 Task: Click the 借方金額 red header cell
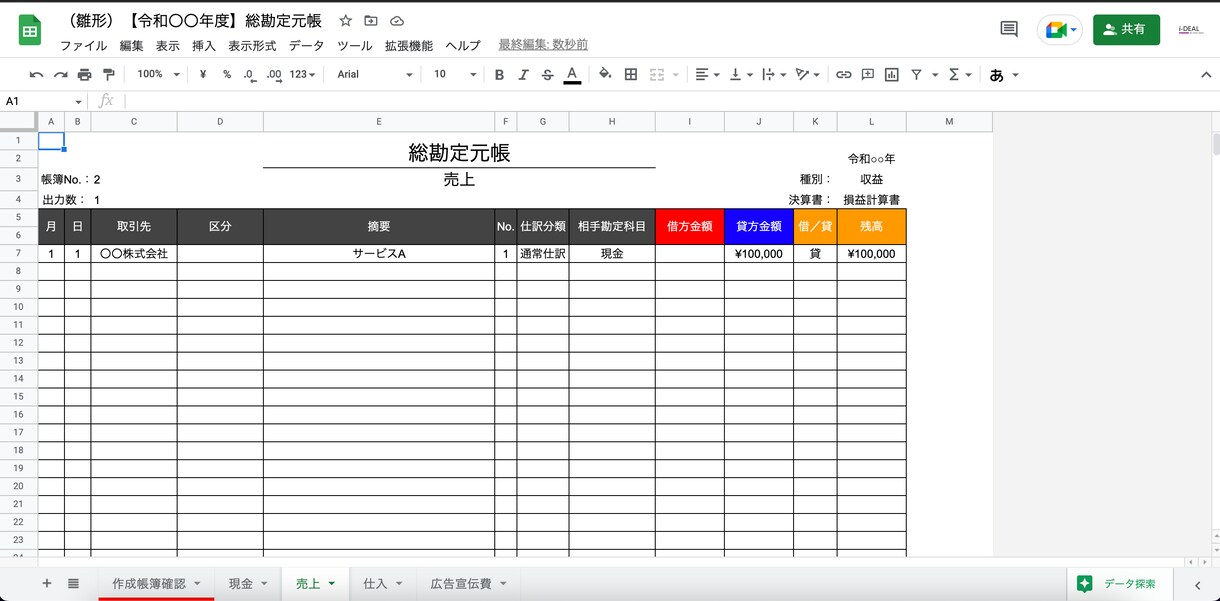(690, 227)
